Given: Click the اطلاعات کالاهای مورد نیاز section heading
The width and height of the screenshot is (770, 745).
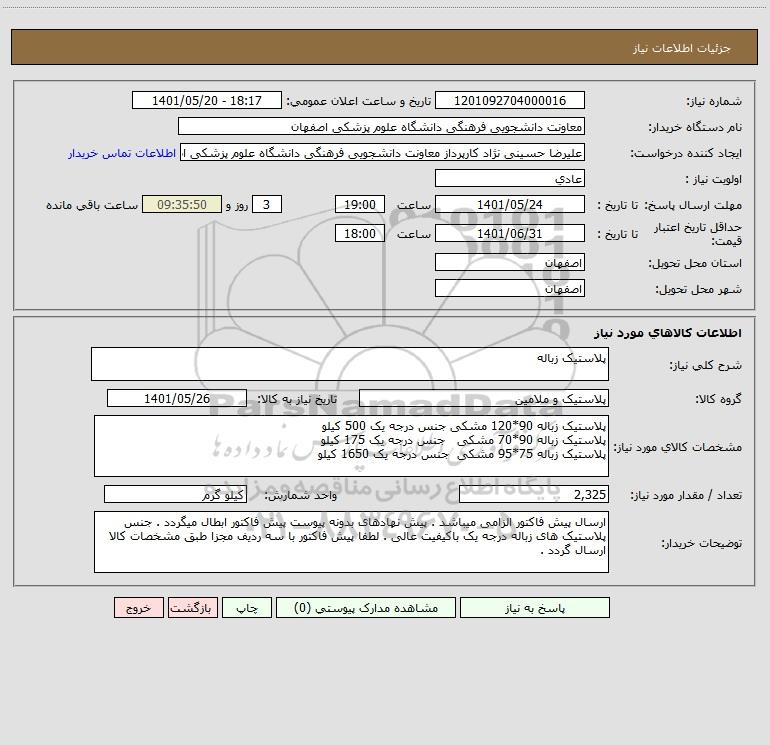Looking at the screenshot, I should point(668,333).
